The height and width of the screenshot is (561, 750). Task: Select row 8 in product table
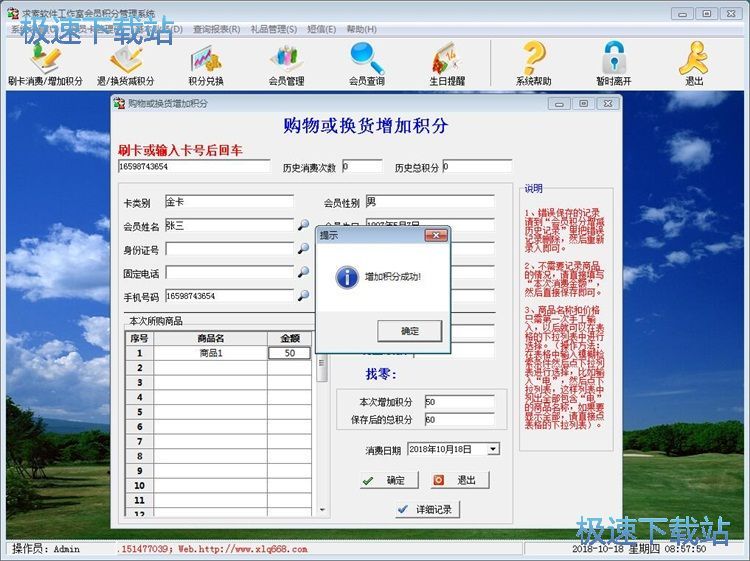coord(218,456)
